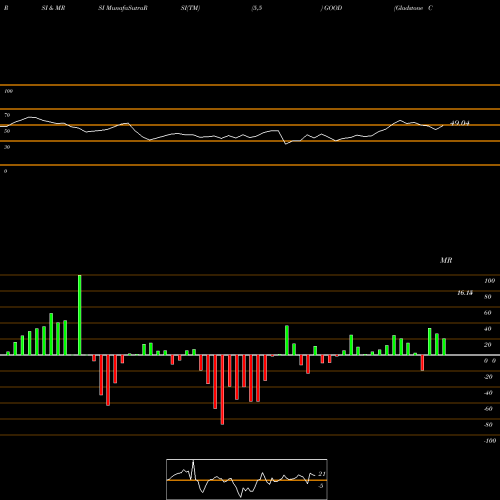Click the Gladstone C company name text

(x=413, y=8)
